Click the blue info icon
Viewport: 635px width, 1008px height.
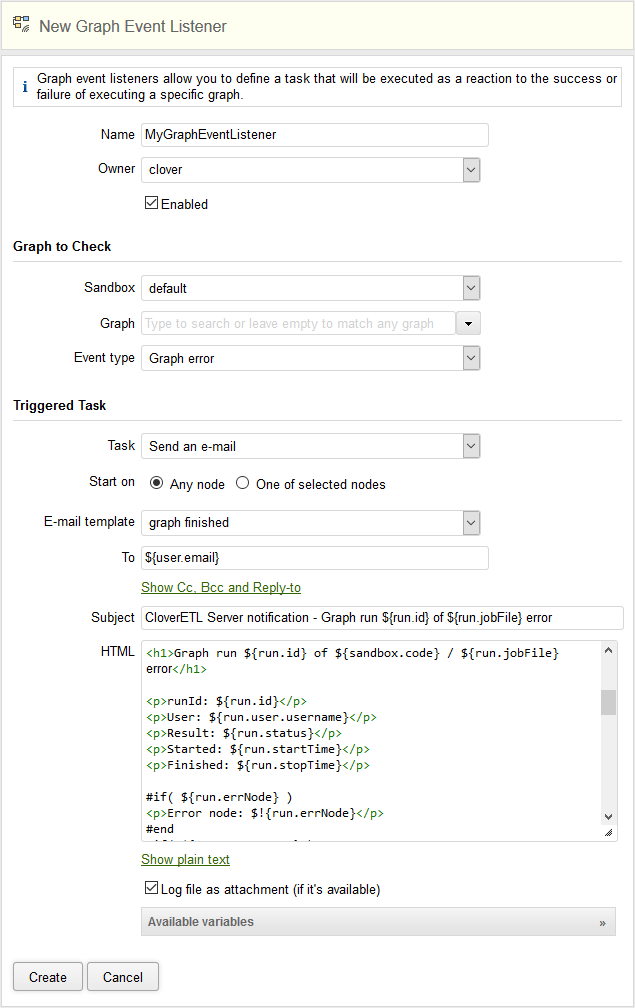click(25, 87)
